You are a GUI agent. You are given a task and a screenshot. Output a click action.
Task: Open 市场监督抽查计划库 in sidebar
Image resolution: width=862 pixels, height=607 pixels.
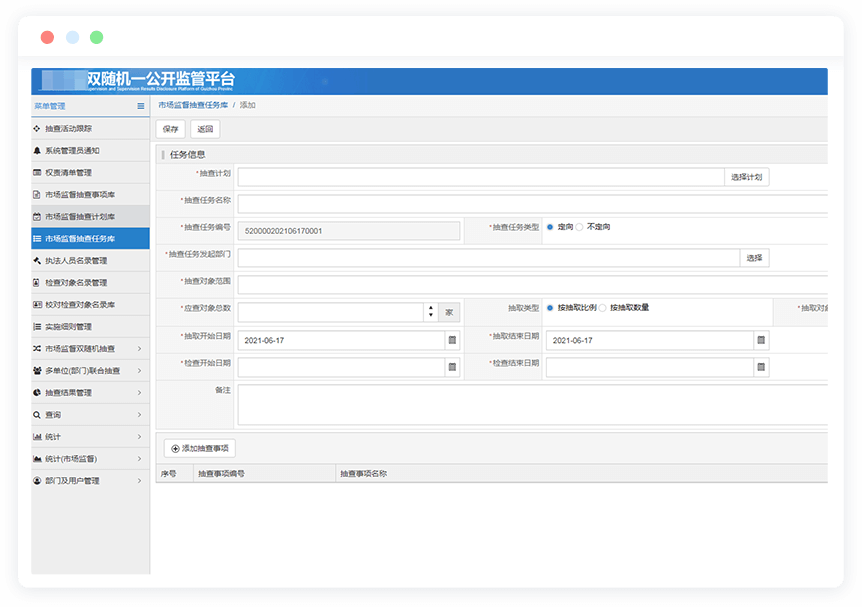80,217
